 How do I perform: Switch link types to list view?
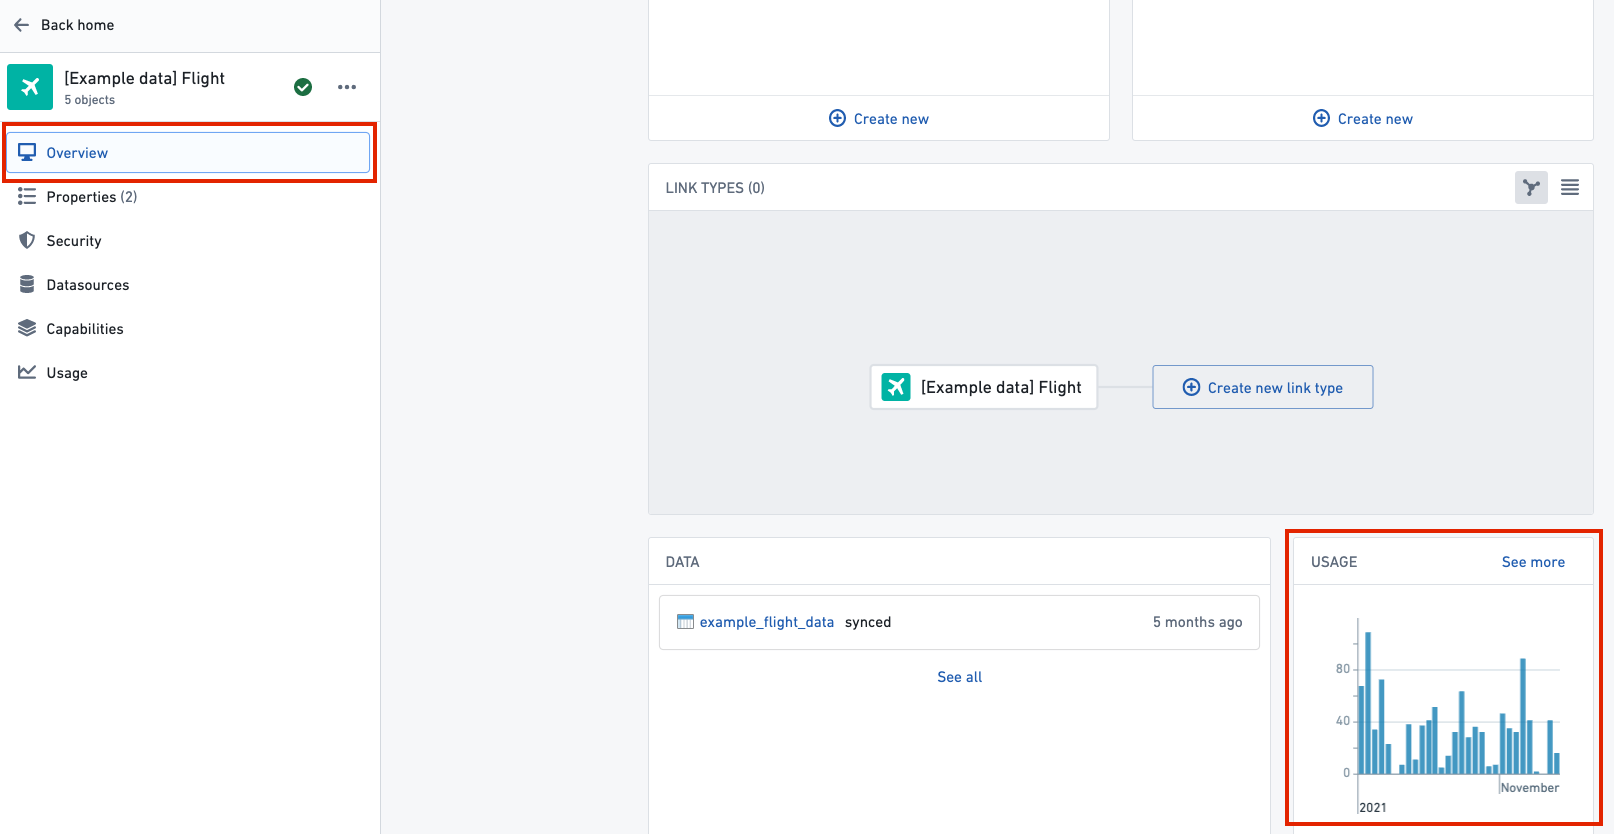[1570, 187]
